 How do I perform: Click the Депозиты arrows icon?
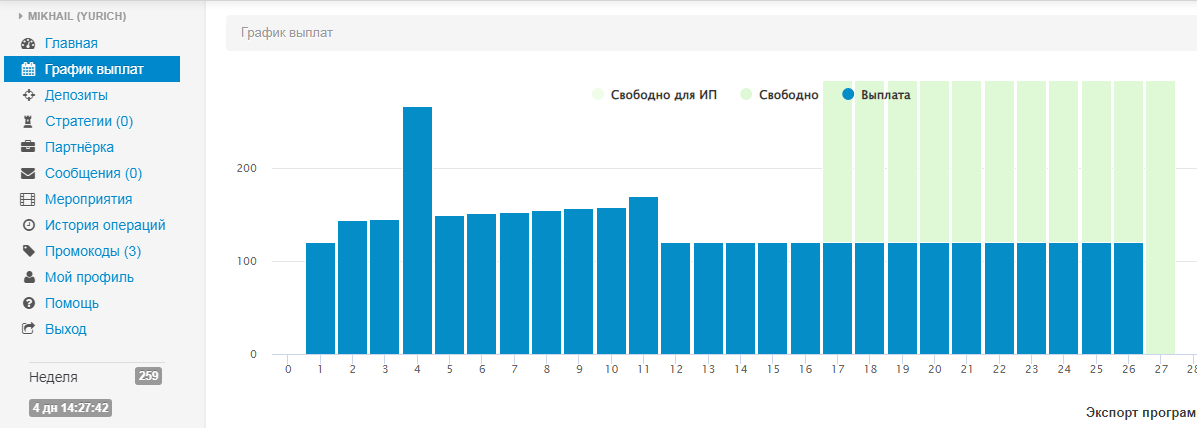(x=28, y=96)
